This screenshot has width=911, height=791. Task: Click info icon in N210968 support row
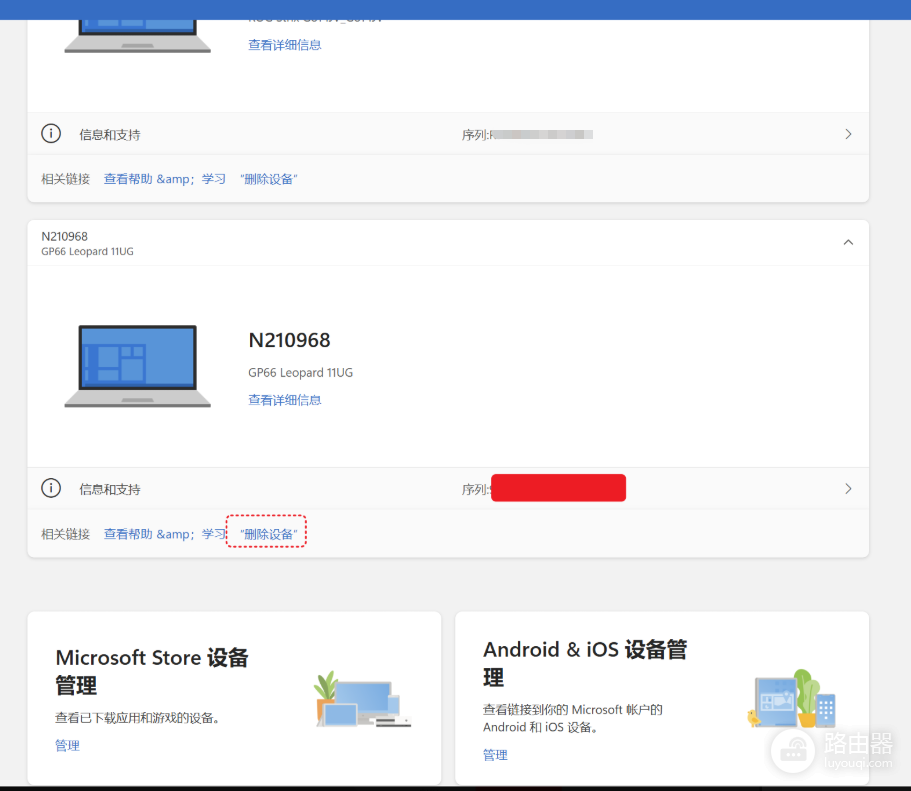(x=51, y=488)
